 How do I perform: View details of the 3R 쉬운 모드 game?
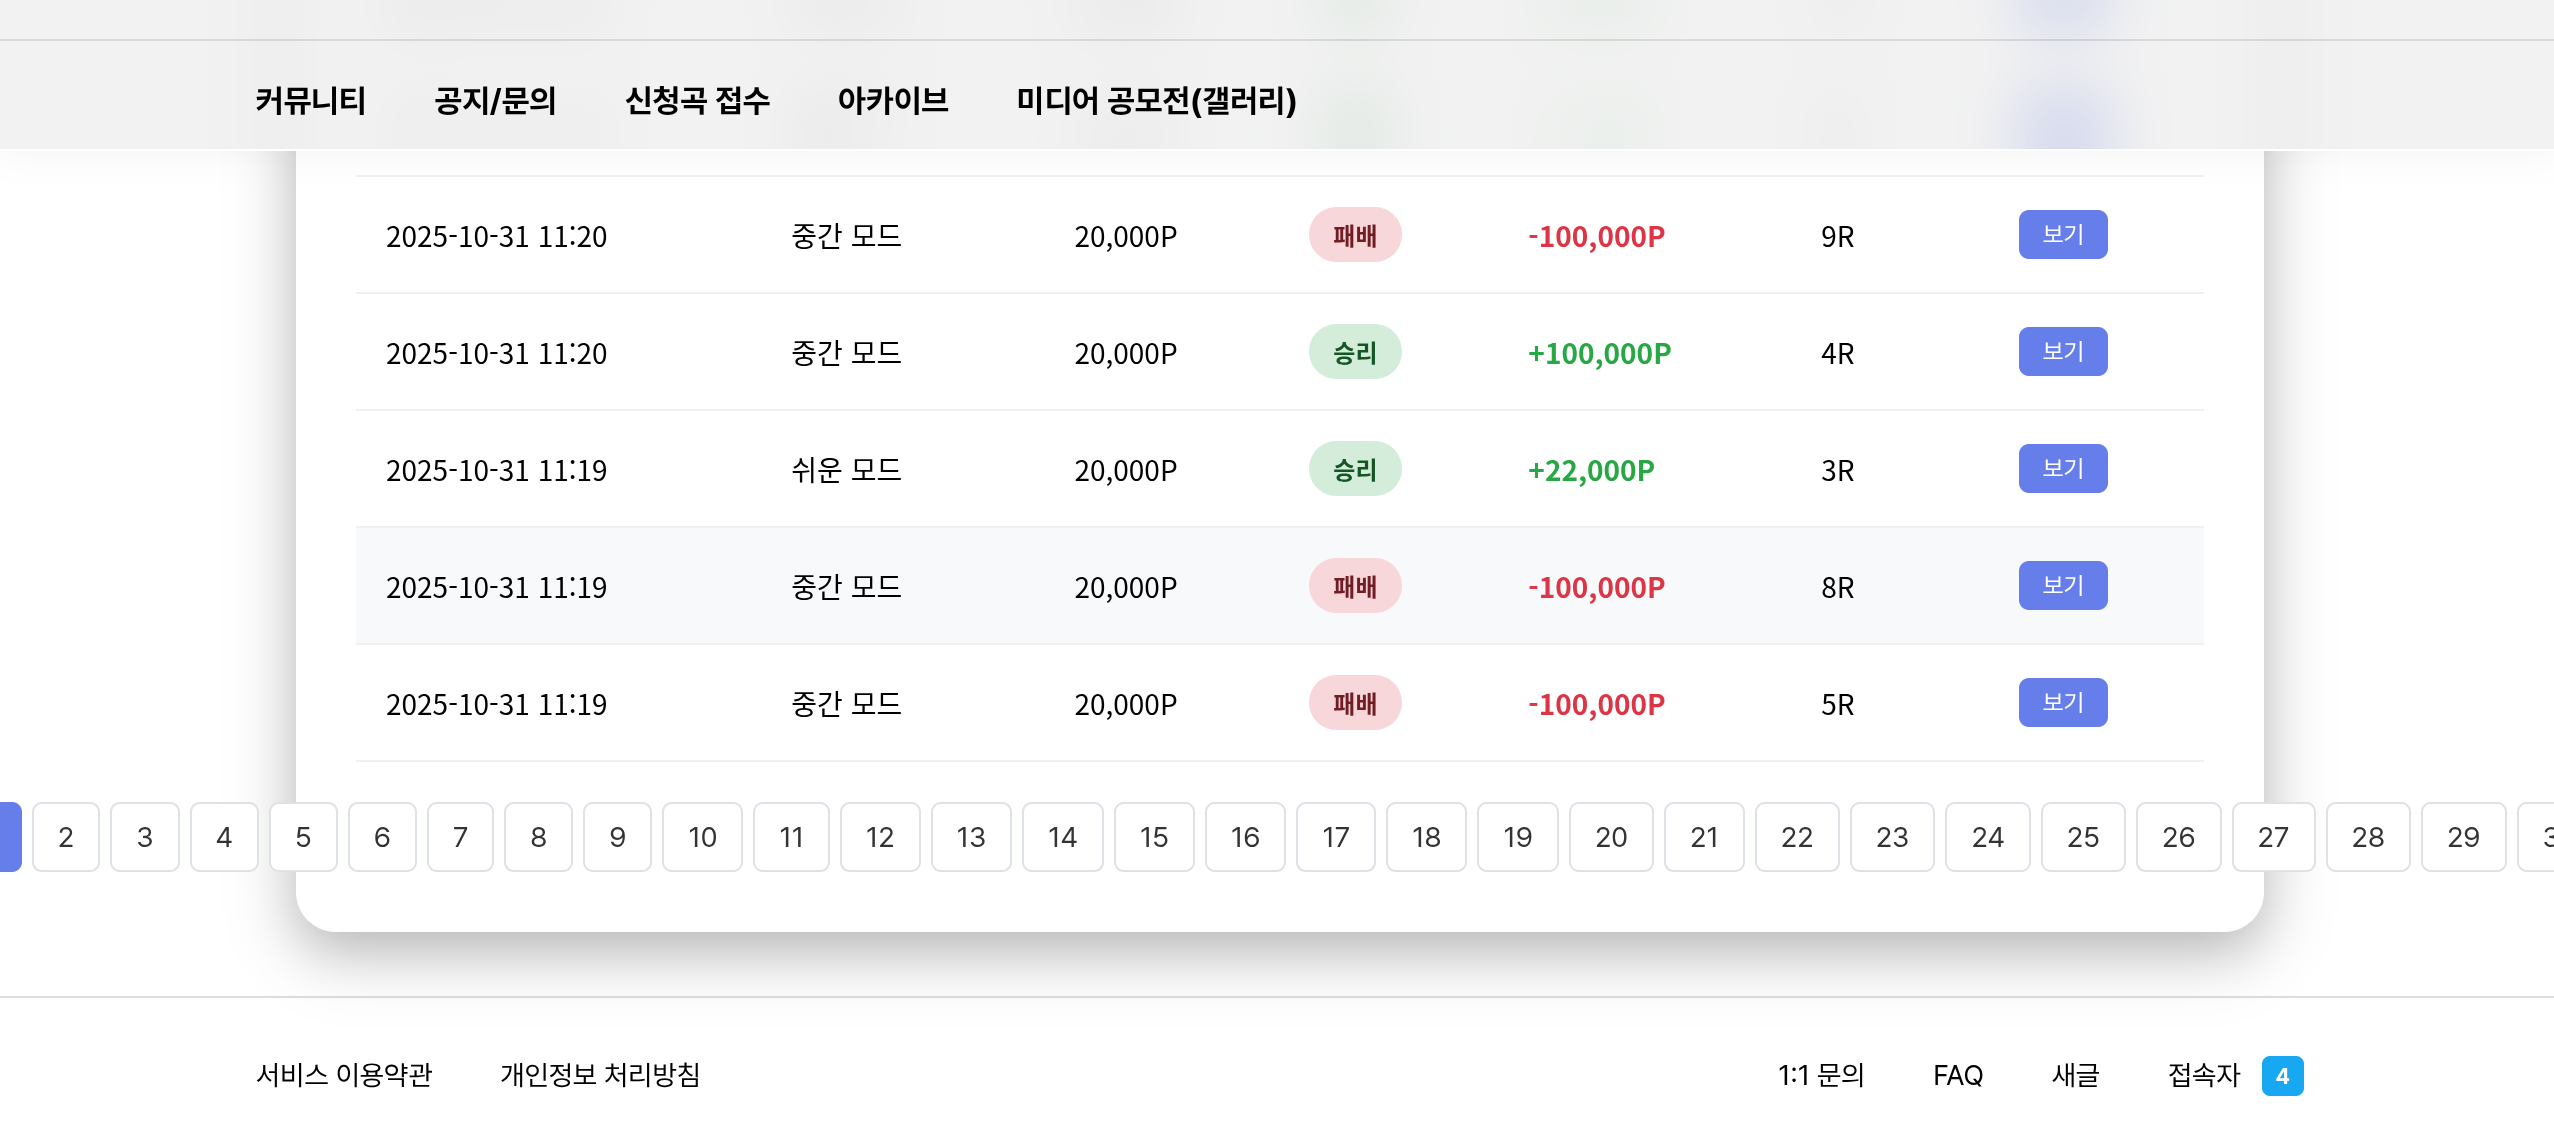tap(2062, 469)
